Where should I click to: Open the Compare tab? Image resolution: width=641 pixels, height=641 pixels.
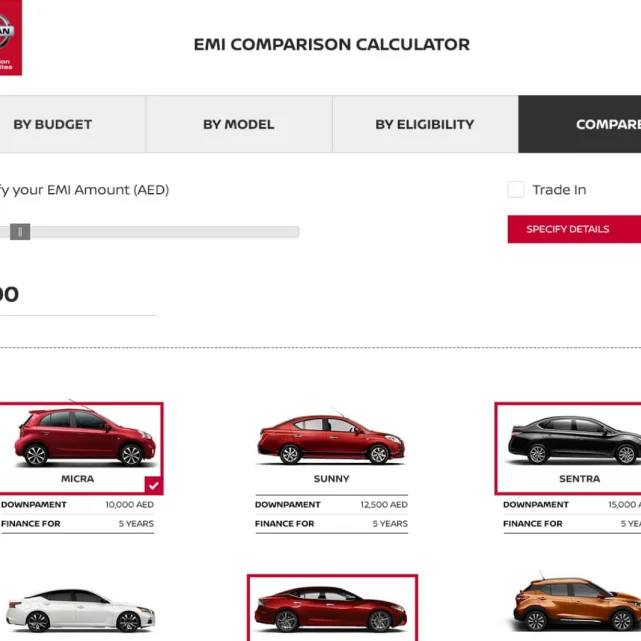[x=580, y=124]
